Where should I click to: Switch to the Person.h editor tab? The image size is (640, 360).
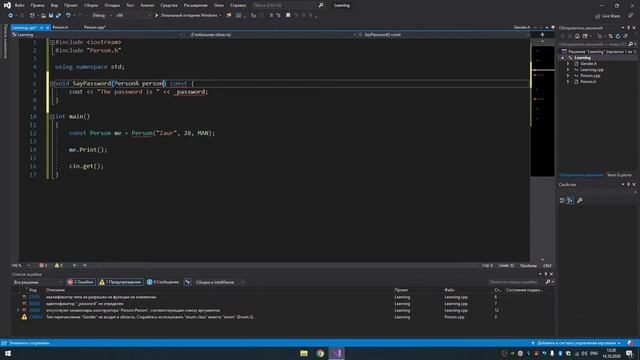60,27
